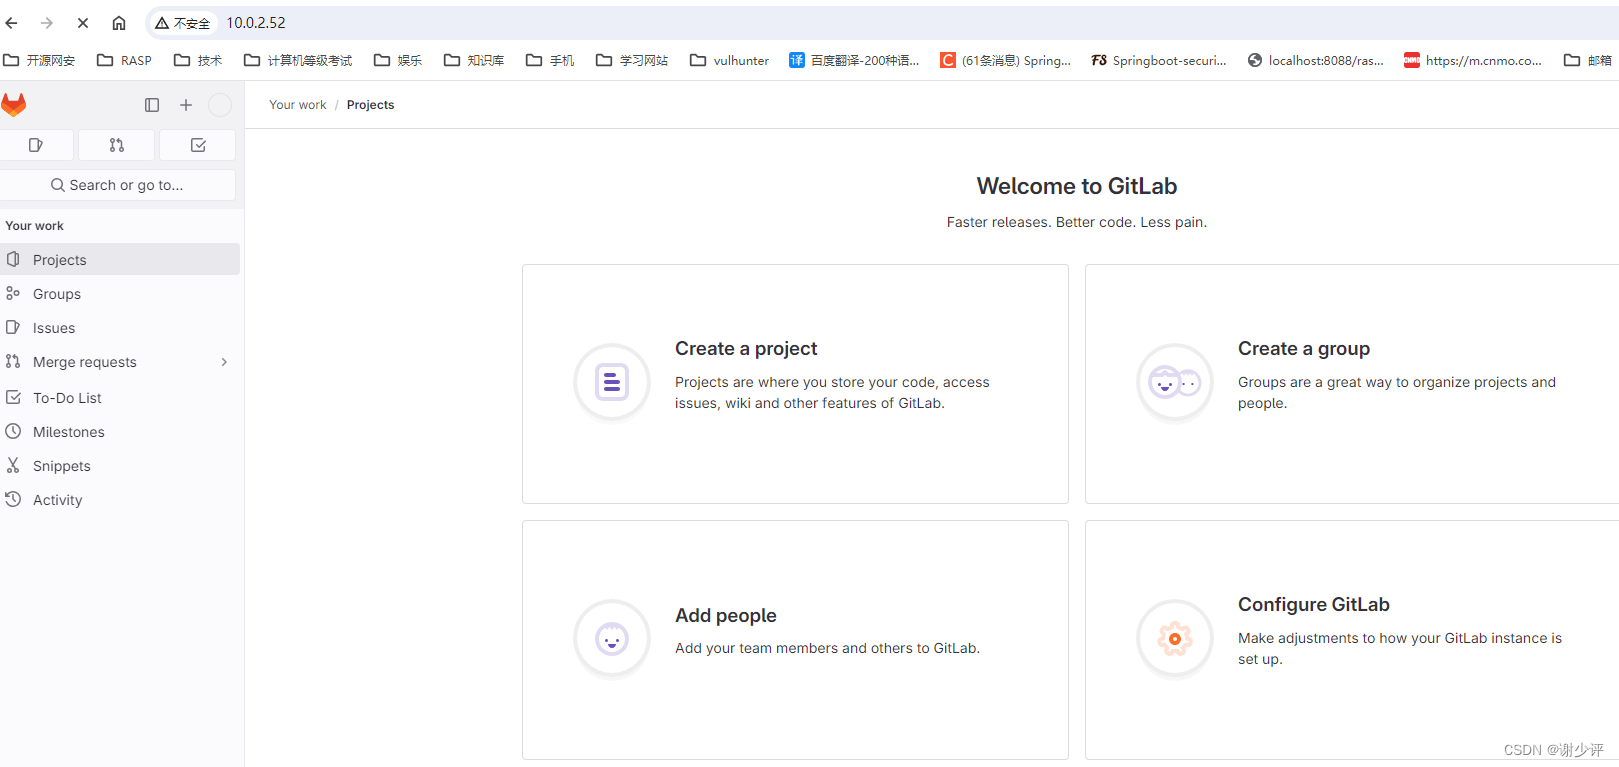Open the 手机 bookmark folder
1619x767 pixels.
[550, 60]
